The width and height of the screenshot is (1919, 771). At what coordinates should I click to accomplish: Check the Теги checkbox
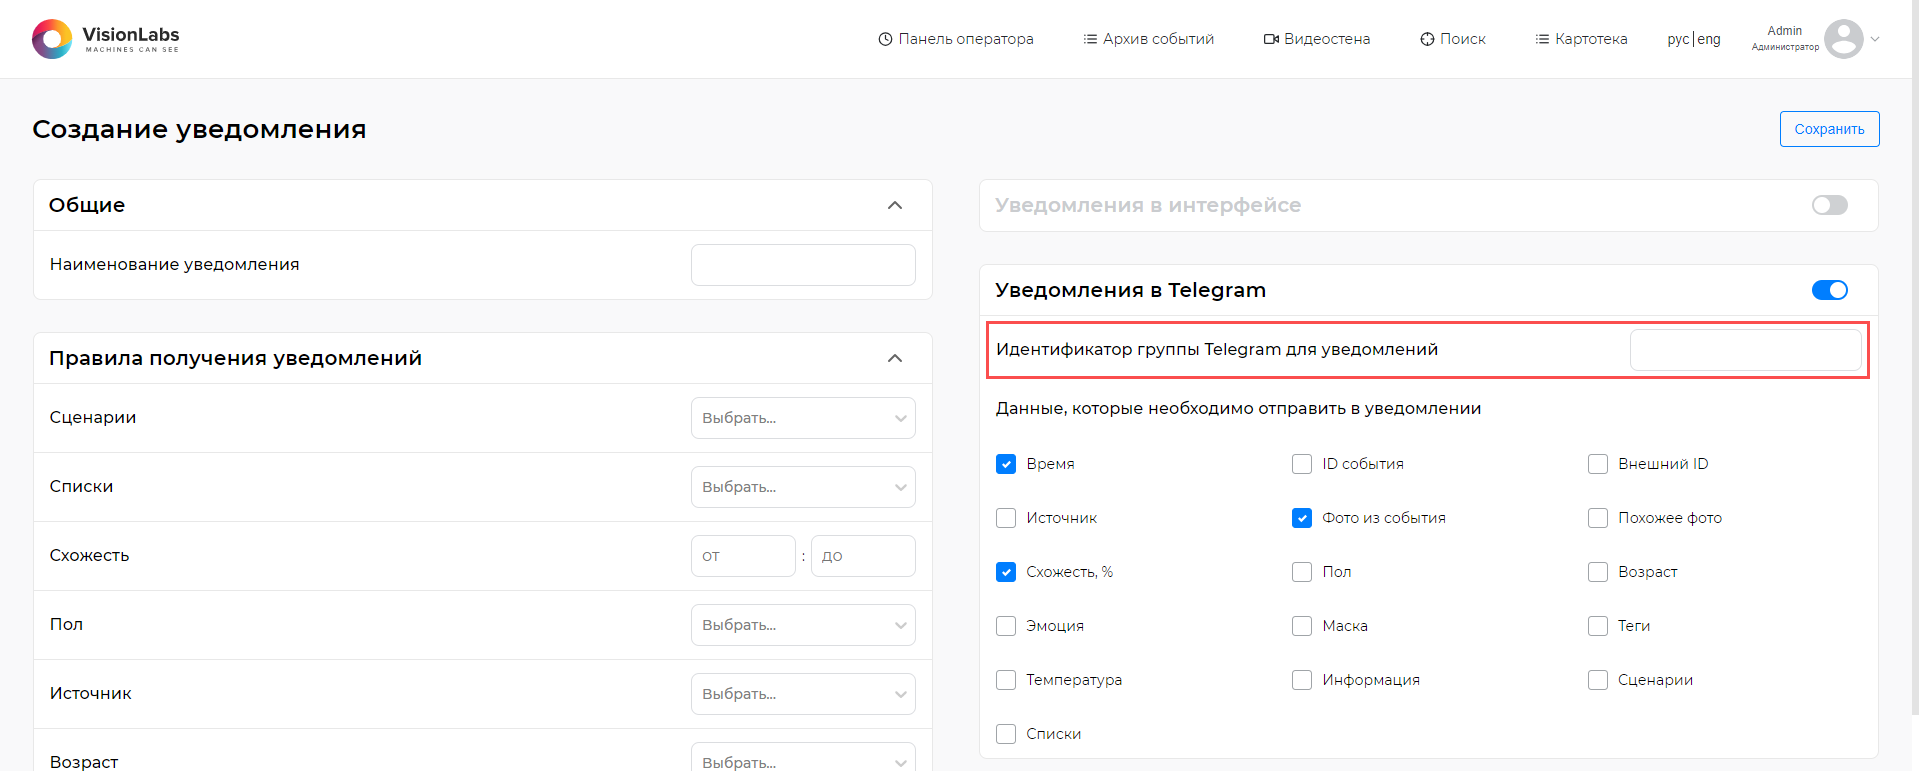point(1598,626)
